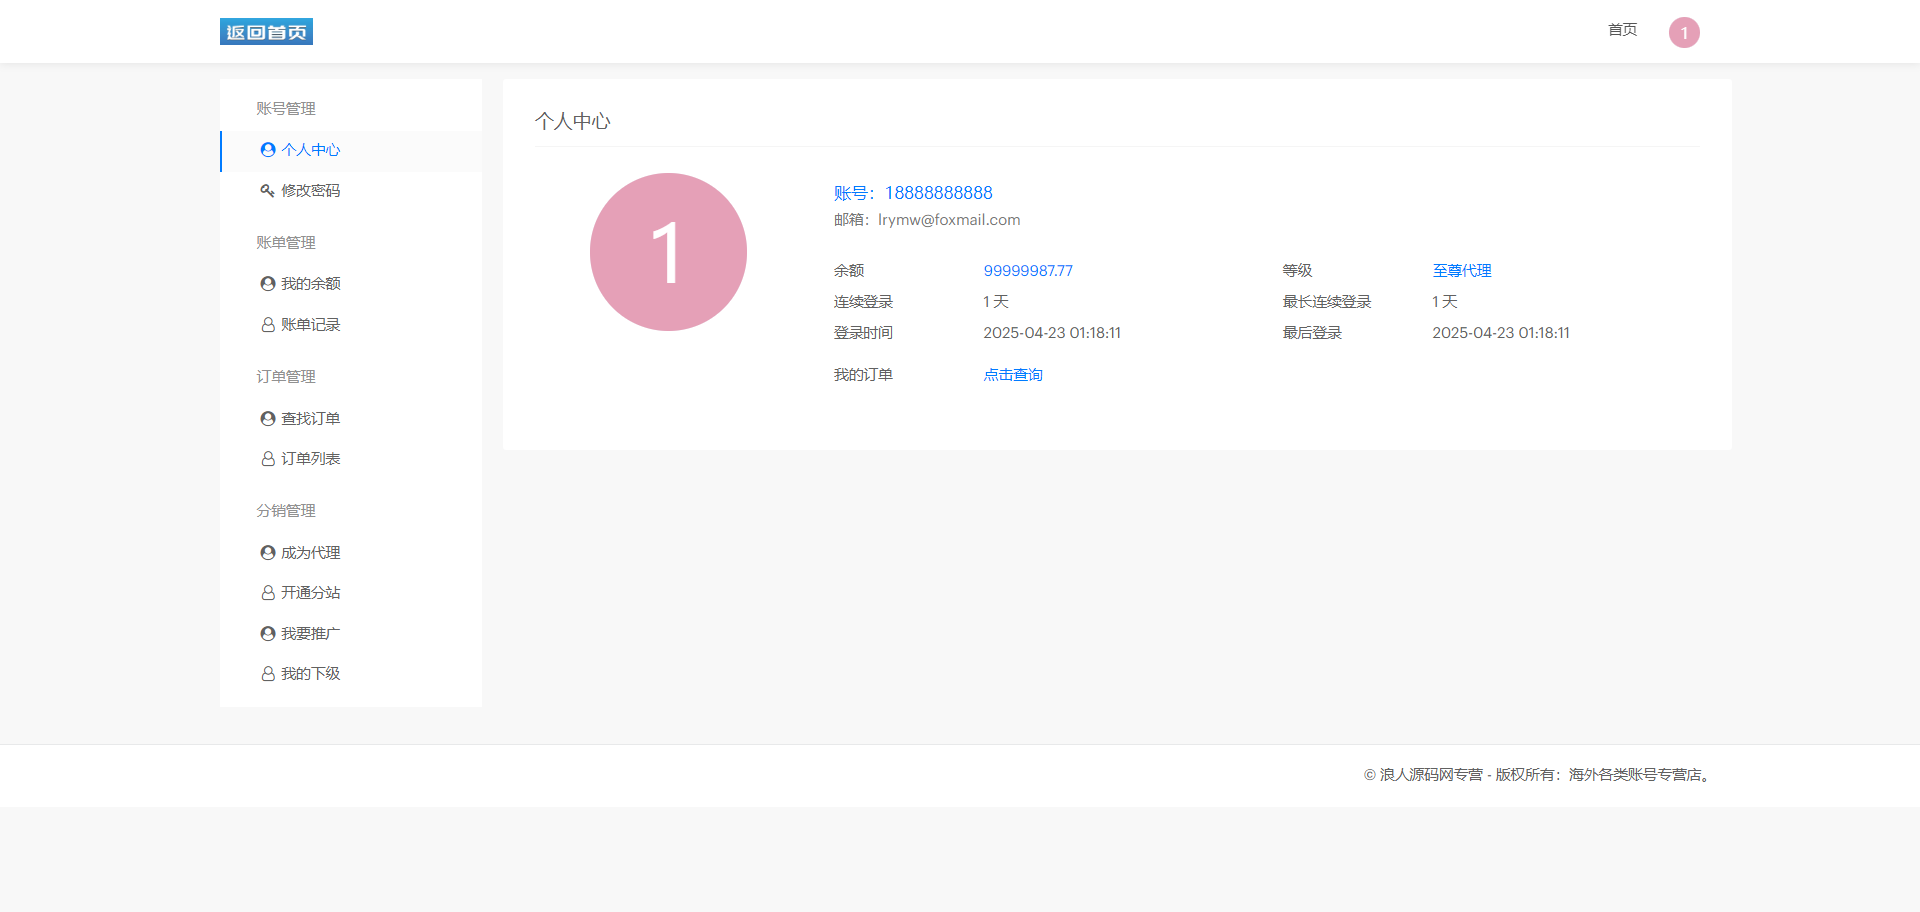Click the icon next to 账单记录
1920x912 pixels.
(268, 325)
